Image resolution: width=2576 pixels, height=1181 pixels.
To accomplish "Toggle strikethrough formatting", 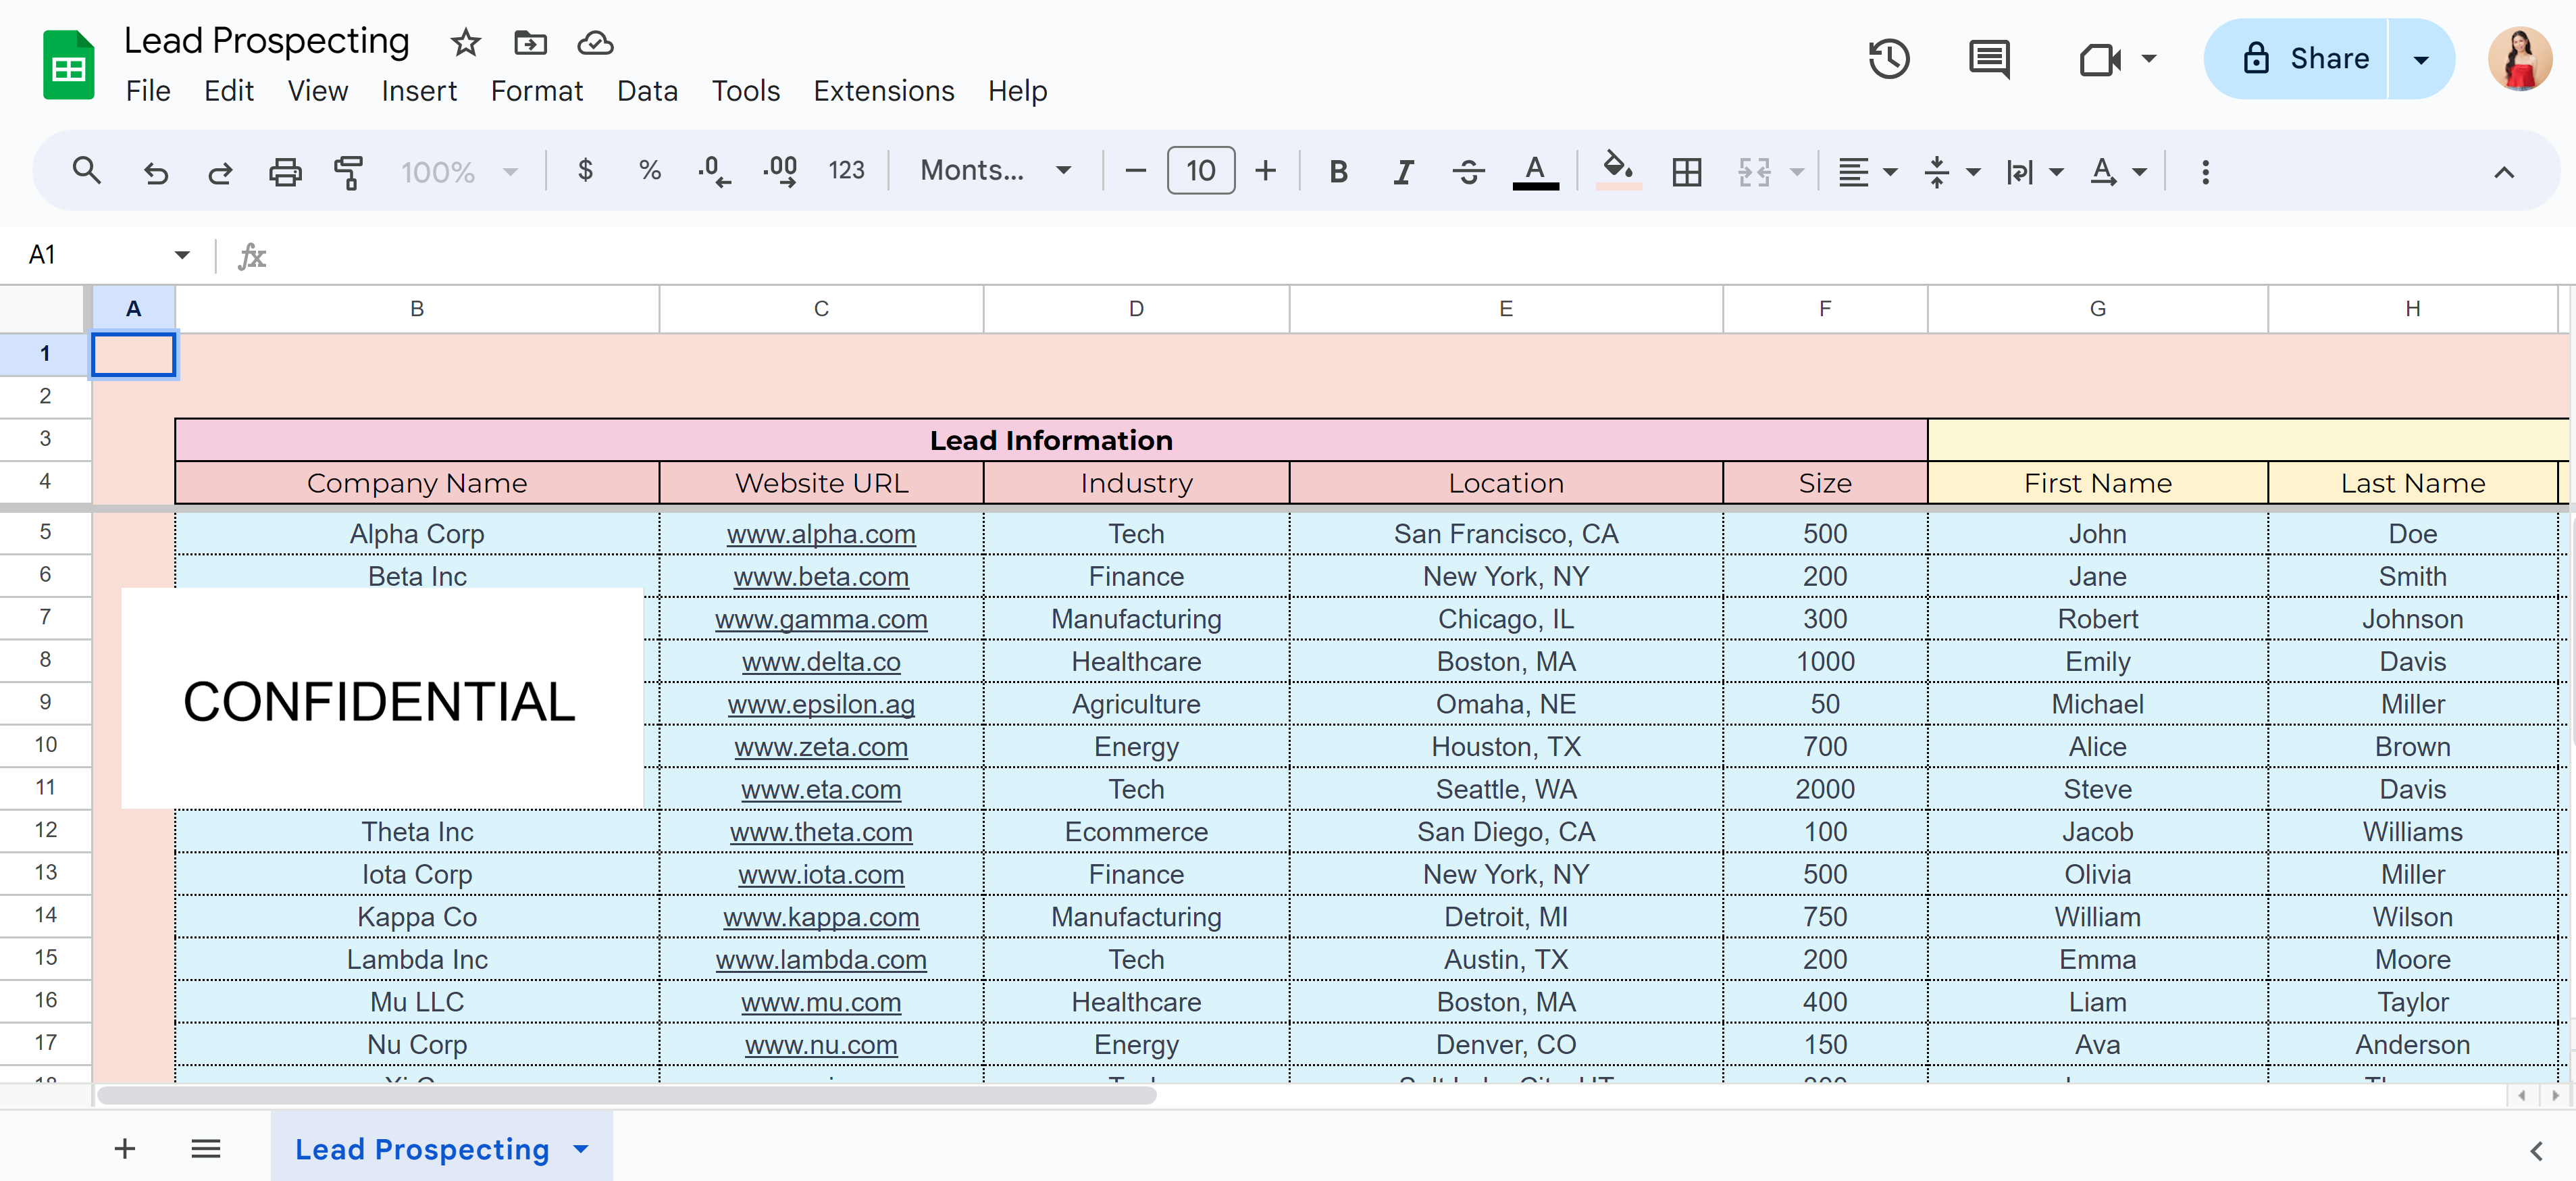I will (x=1468, y=172).
